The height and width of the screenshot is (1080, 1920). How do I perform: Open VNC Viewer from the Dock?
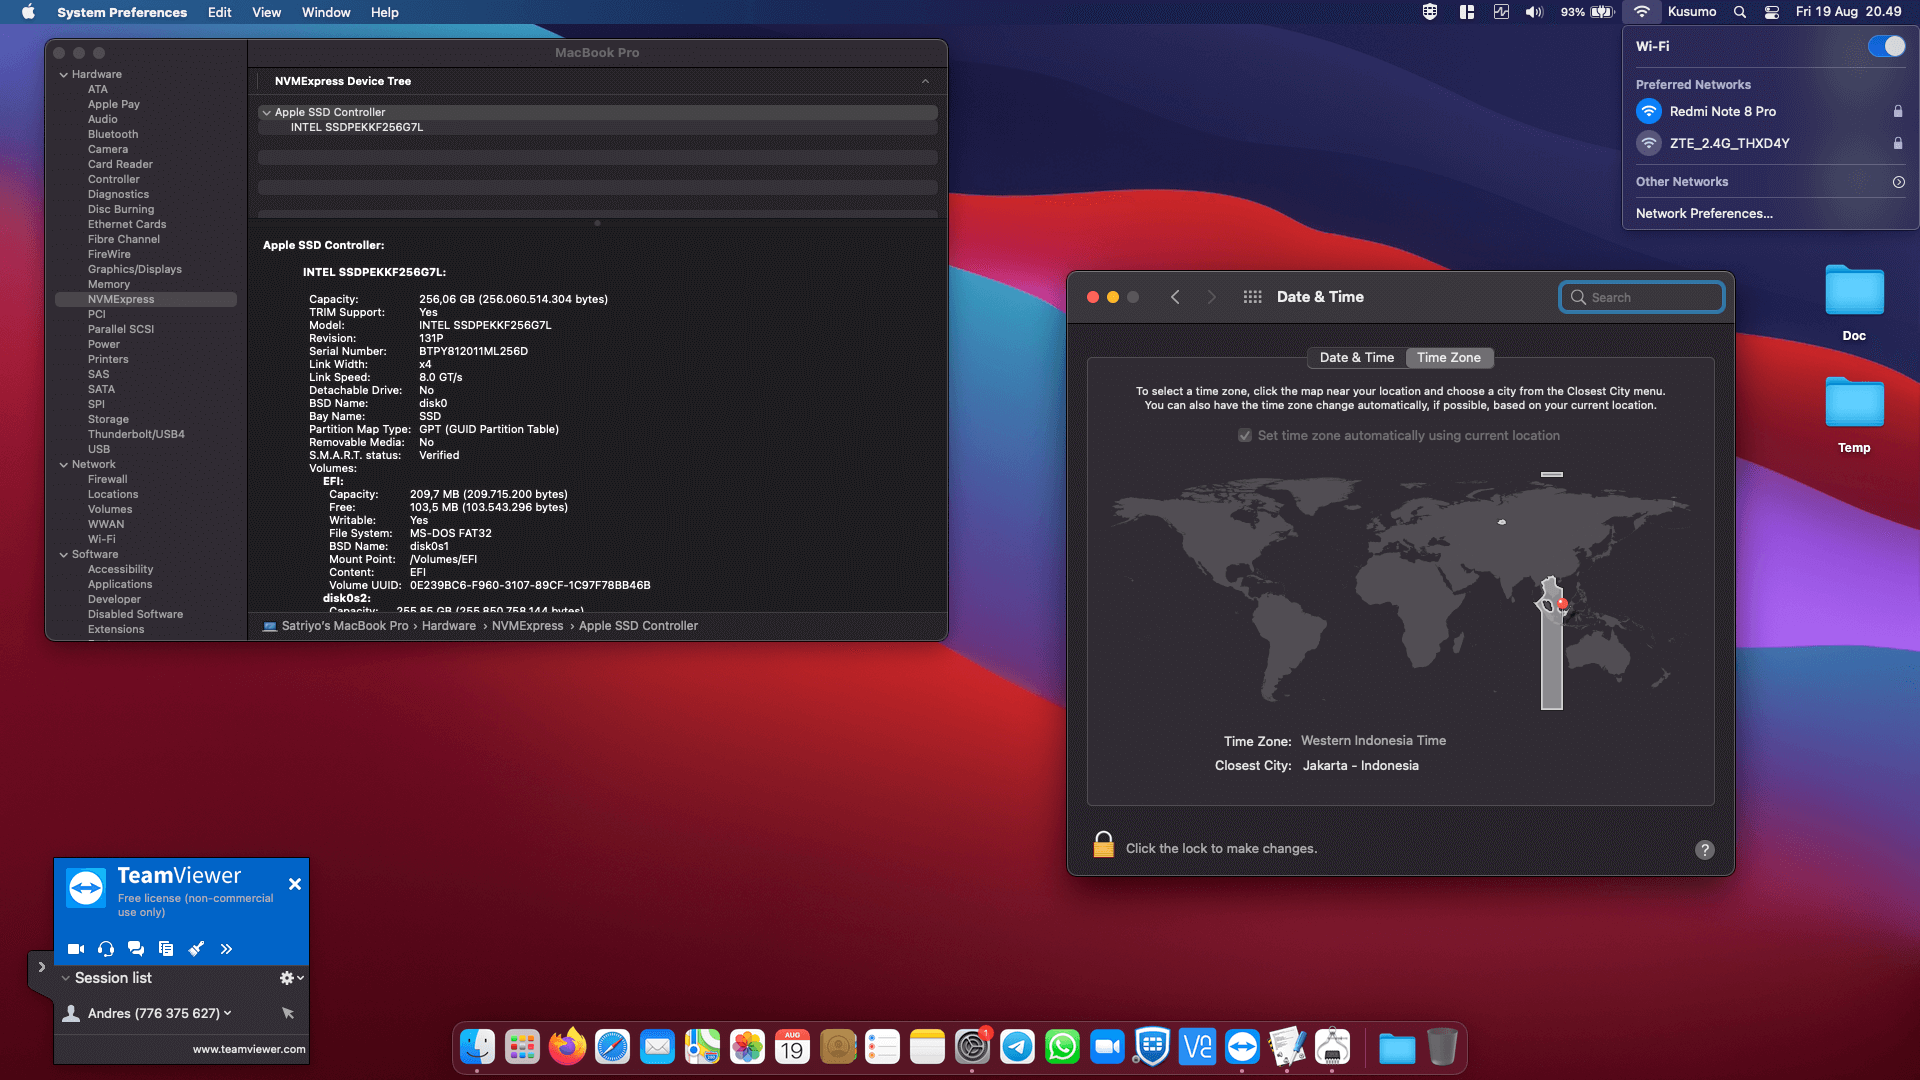click(1197, 1047)
